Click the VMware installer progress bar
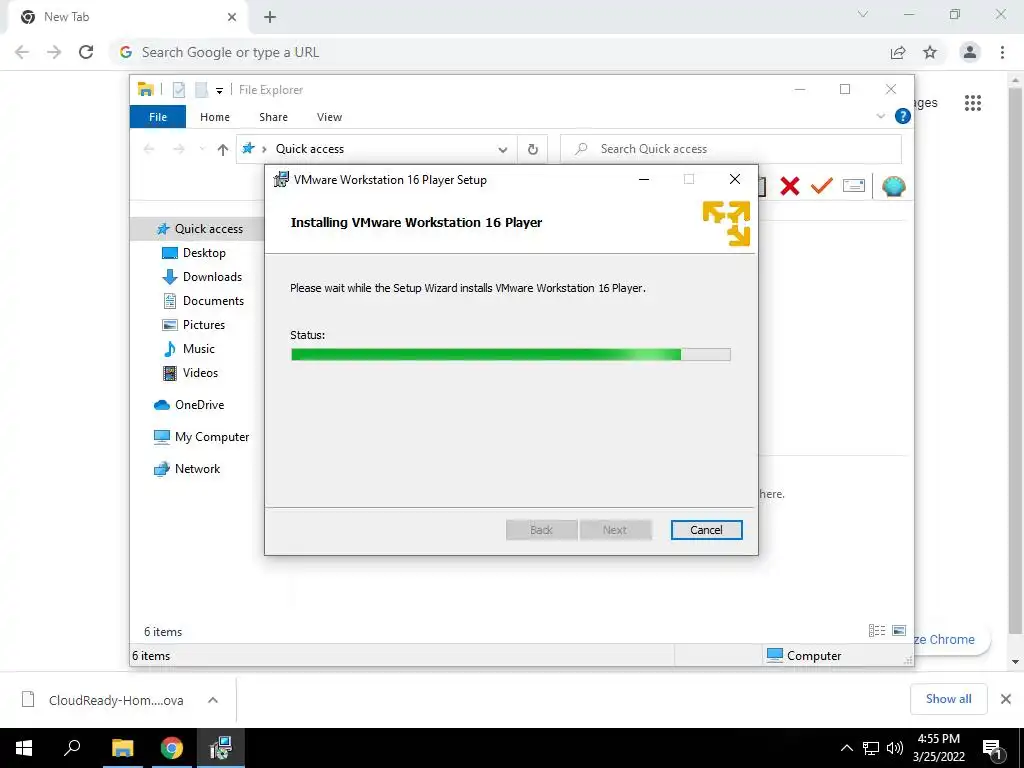1024x768 pixels. pyautogui.click(x=511, y=355)
